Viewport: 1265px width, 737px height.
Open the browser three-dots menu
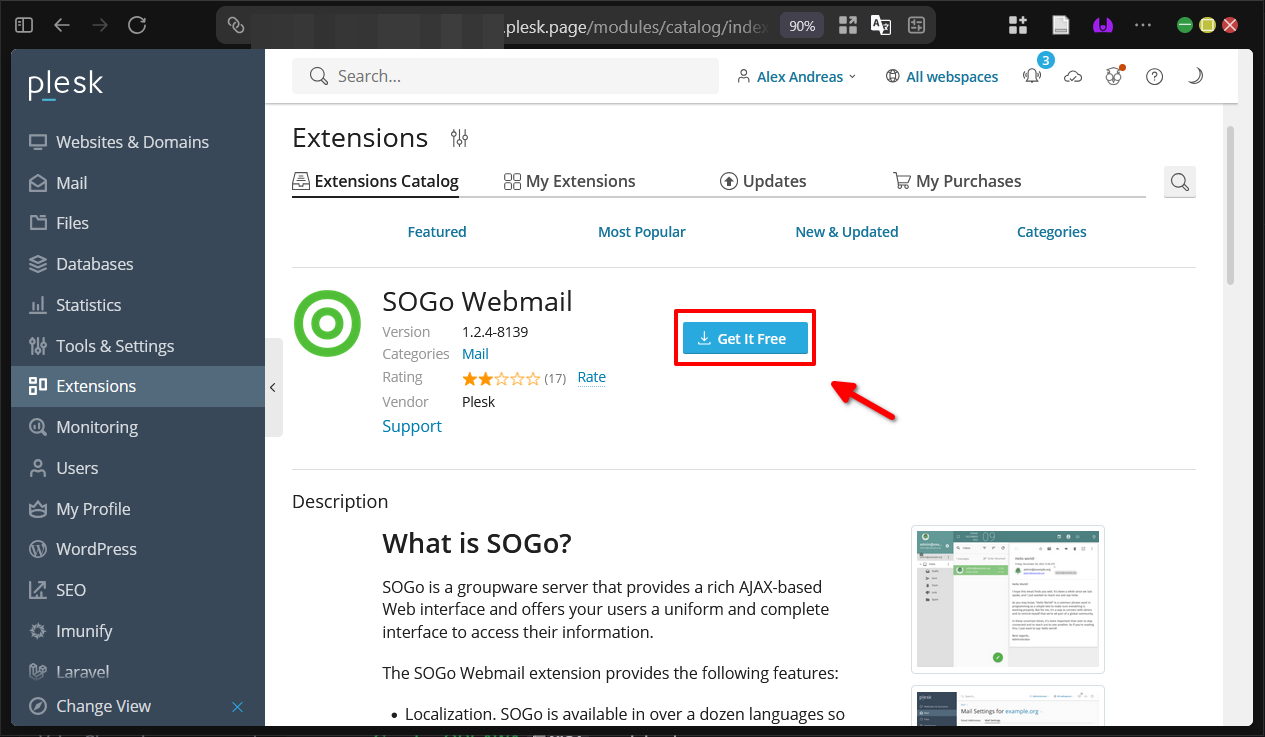tap(1144, 25)
